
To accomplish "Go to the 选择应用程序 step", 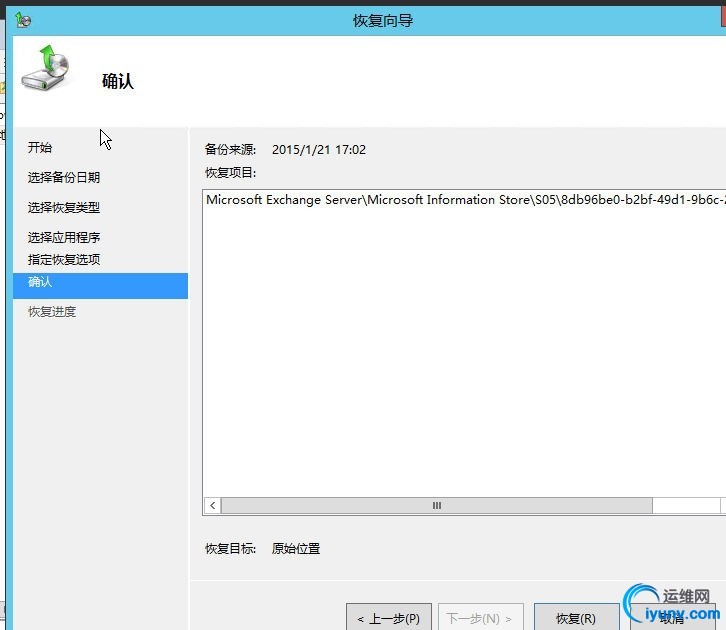I will (64, 237).
